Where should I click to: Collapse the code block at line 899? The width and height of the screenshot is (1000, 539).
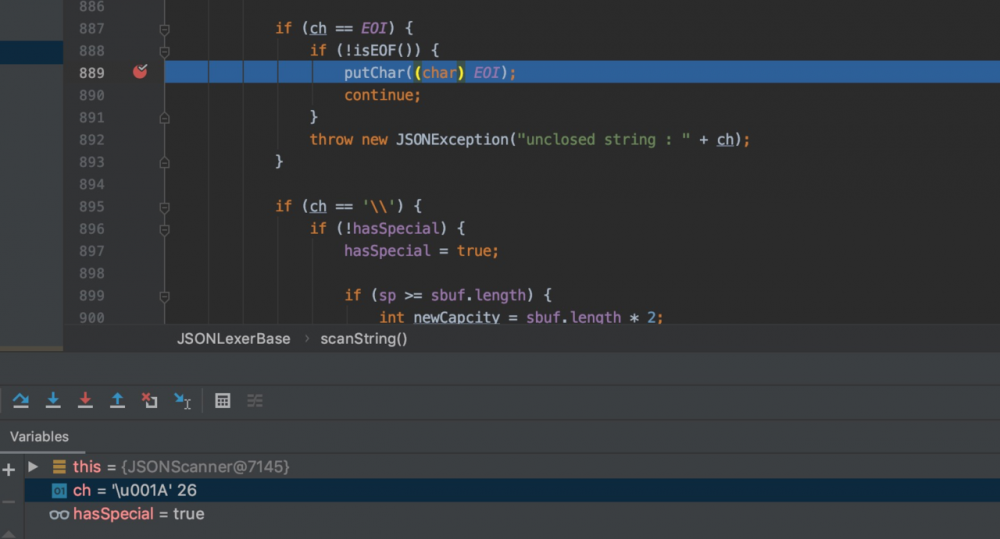(165, 297)
